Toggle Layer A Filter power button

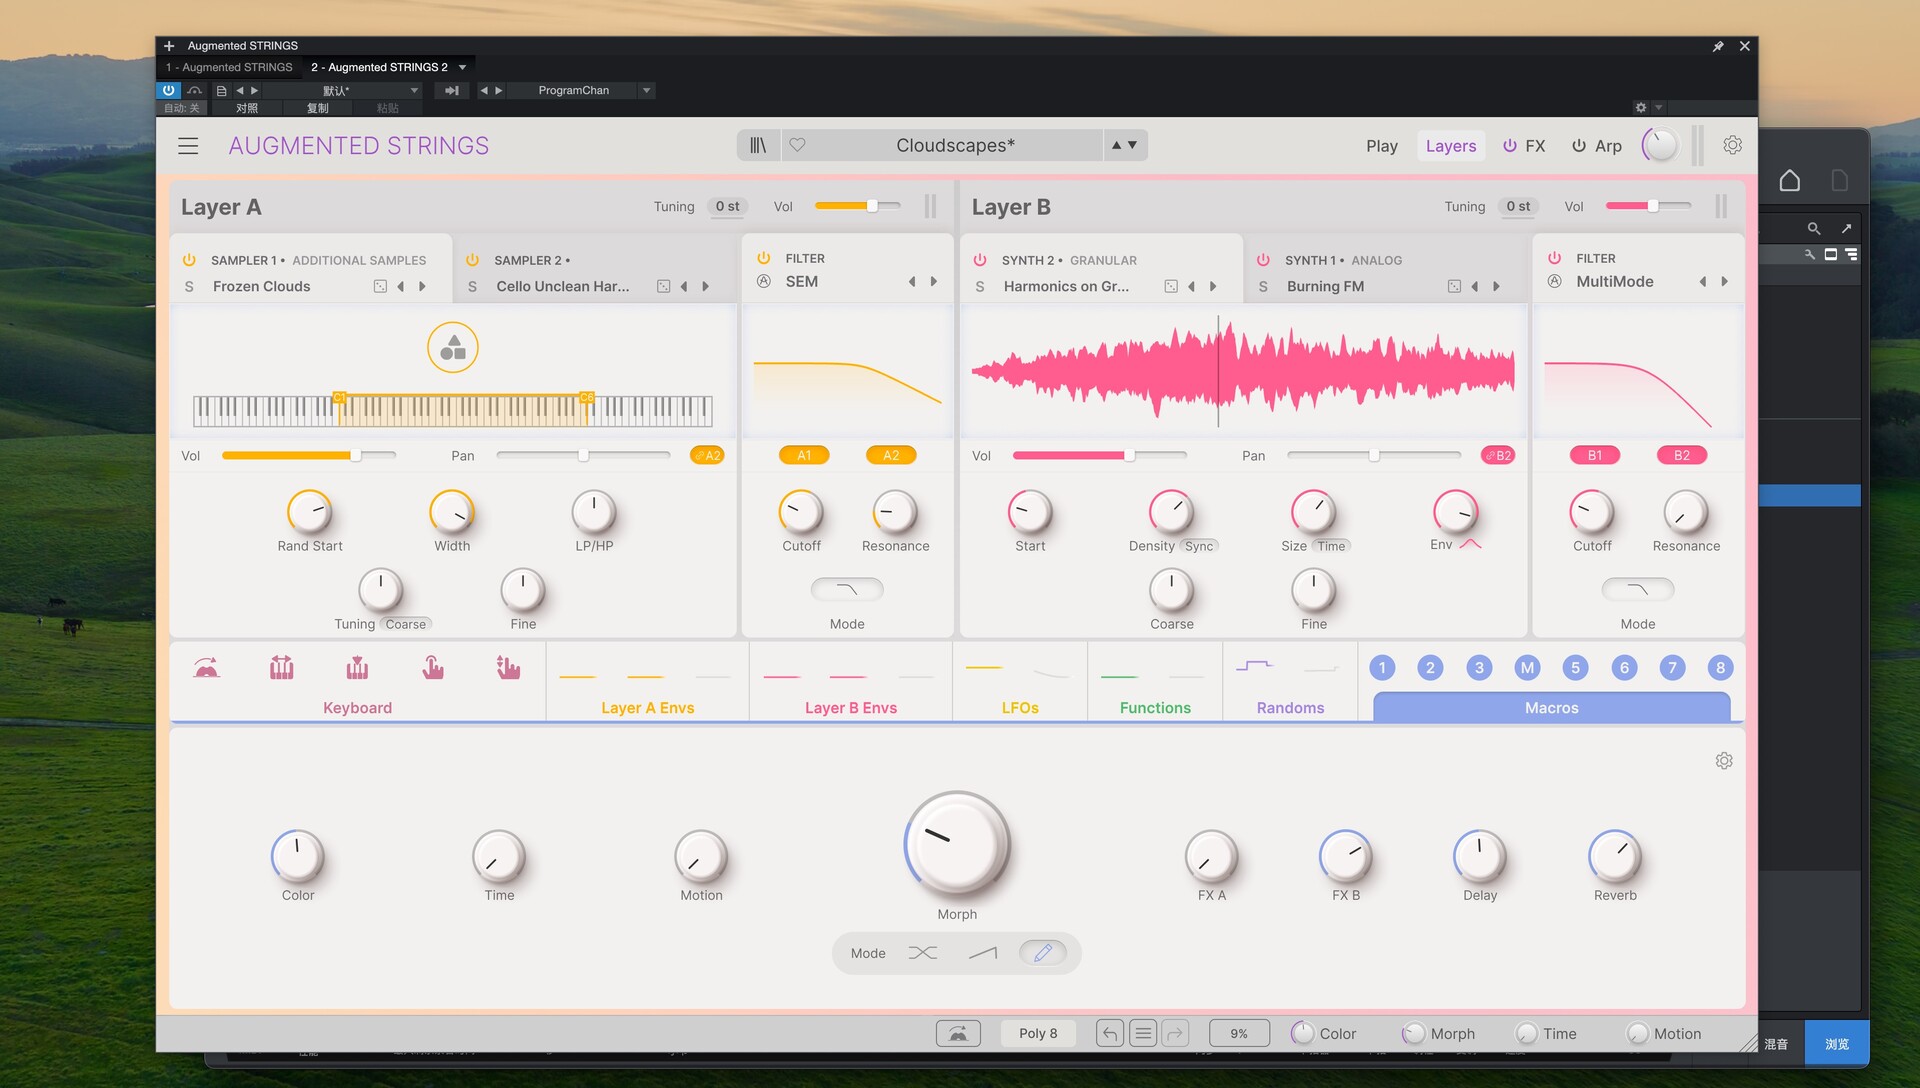tap(763, 258)
